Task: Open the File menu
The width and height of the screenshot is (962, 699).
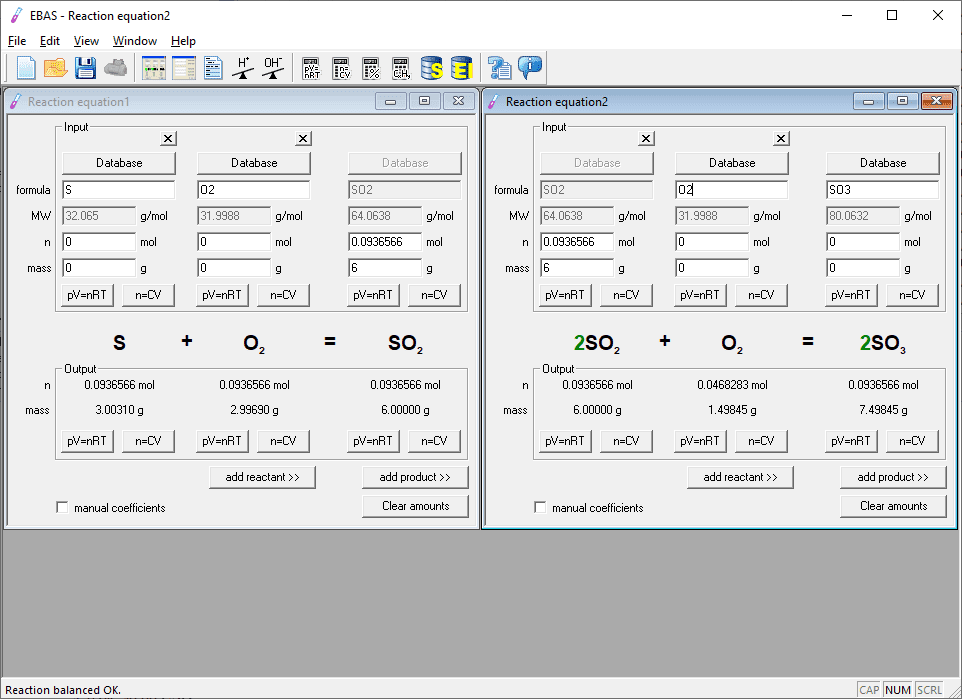Action: tap(17, 41)
